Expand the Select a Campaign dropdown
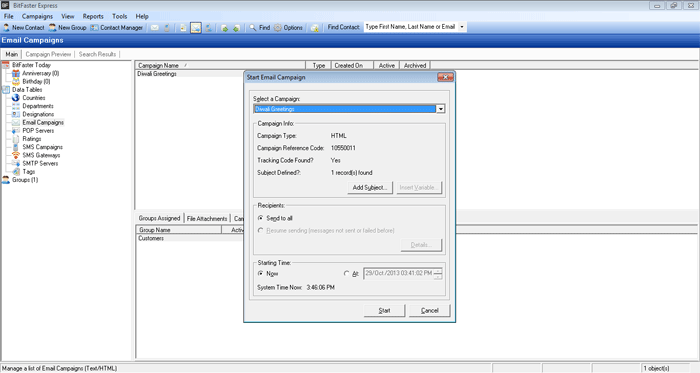This screenshot has height=373, width=700. click(441, 109)
